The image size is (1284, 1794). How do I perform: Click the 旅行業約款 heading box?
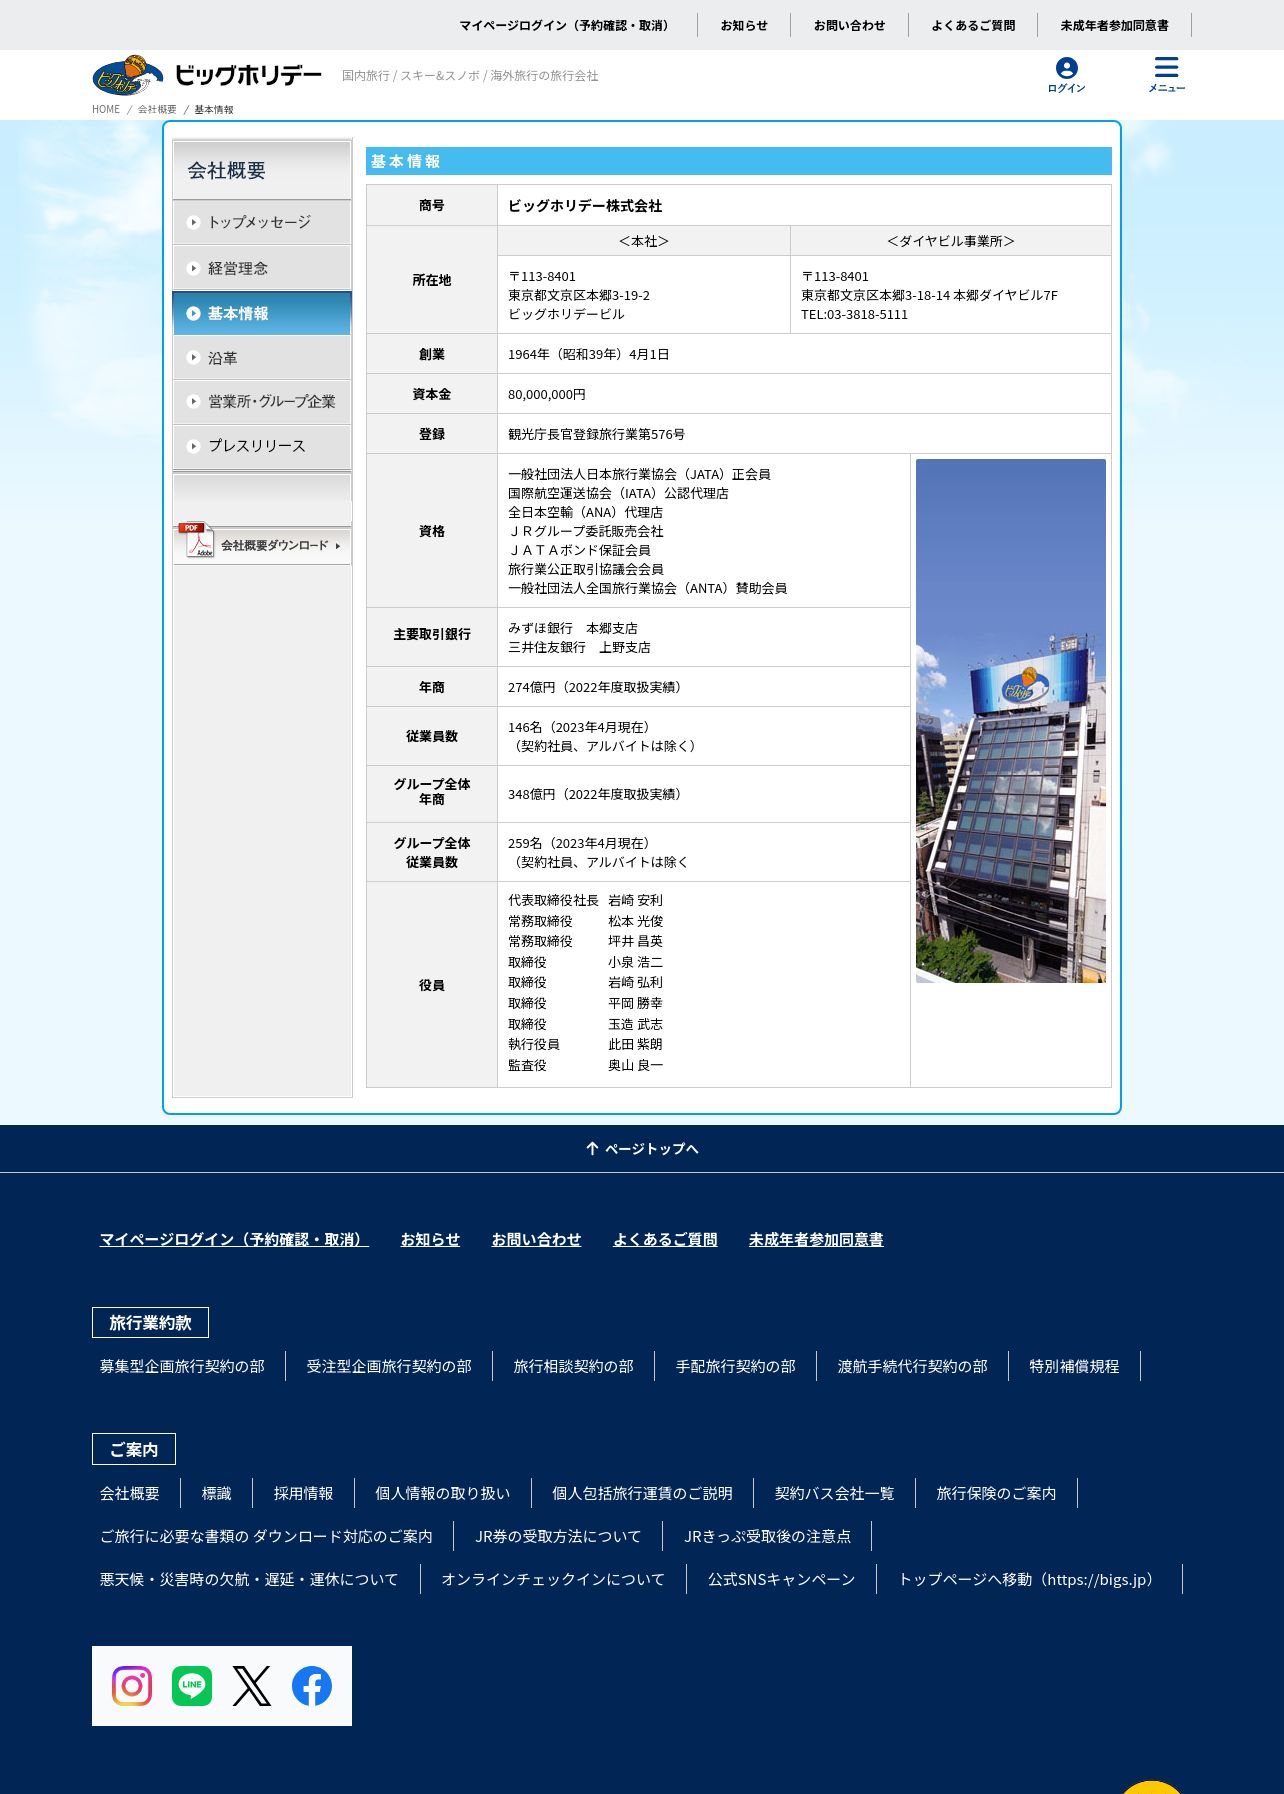pyautogui.click(x=150, y=1322)
